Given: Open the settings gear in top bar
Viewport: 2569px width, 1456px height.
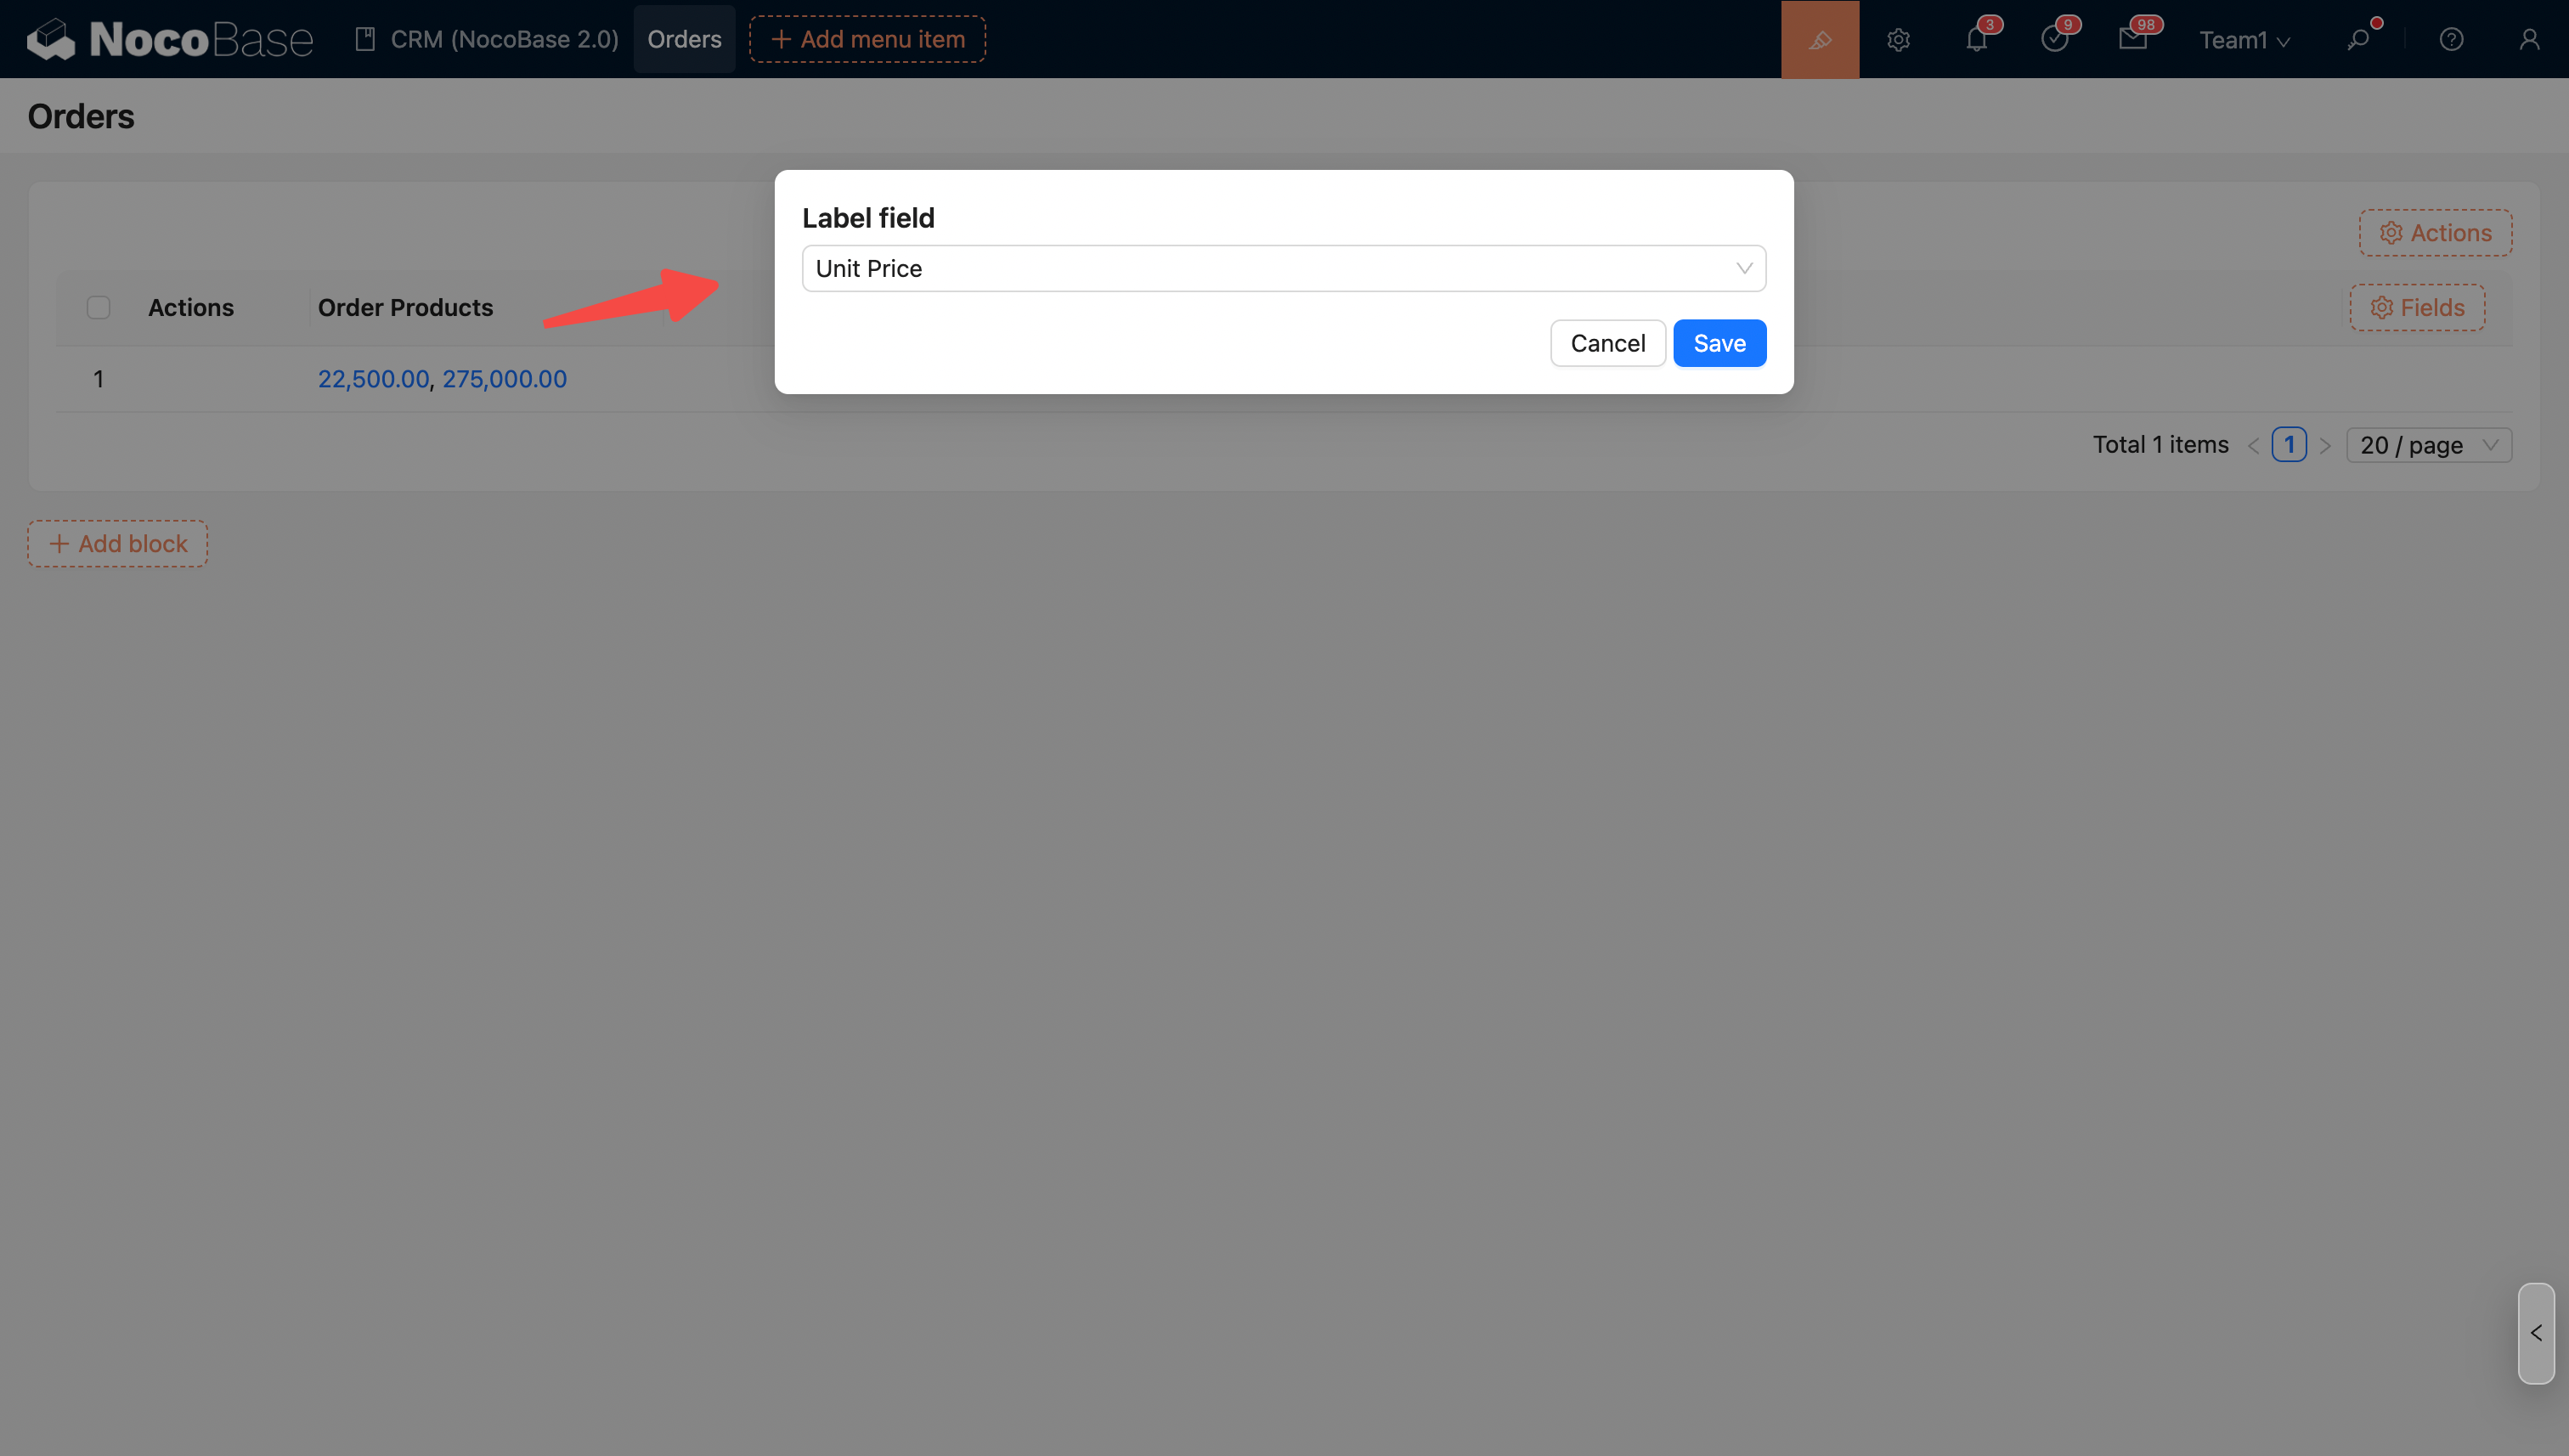Looking at the screenshot, I should tap(1898, 40).
